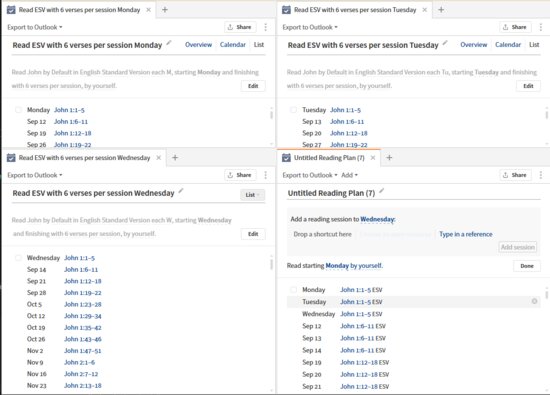550x395 pixels.
Task: Click the reading plan icon on Monday tab
Action: pos(11,10)
